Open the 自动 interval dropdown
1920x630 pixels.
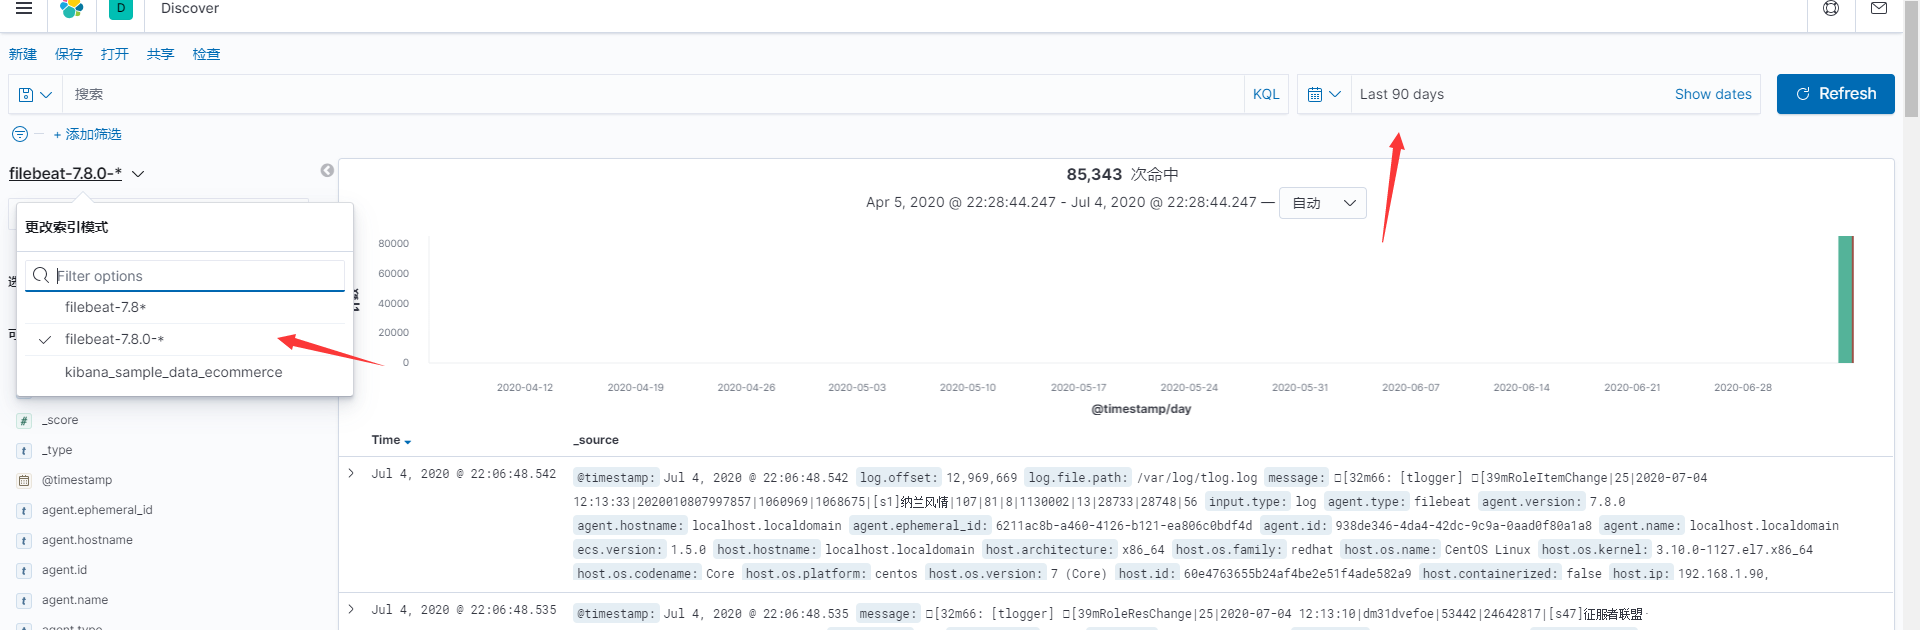(1324, 203)
